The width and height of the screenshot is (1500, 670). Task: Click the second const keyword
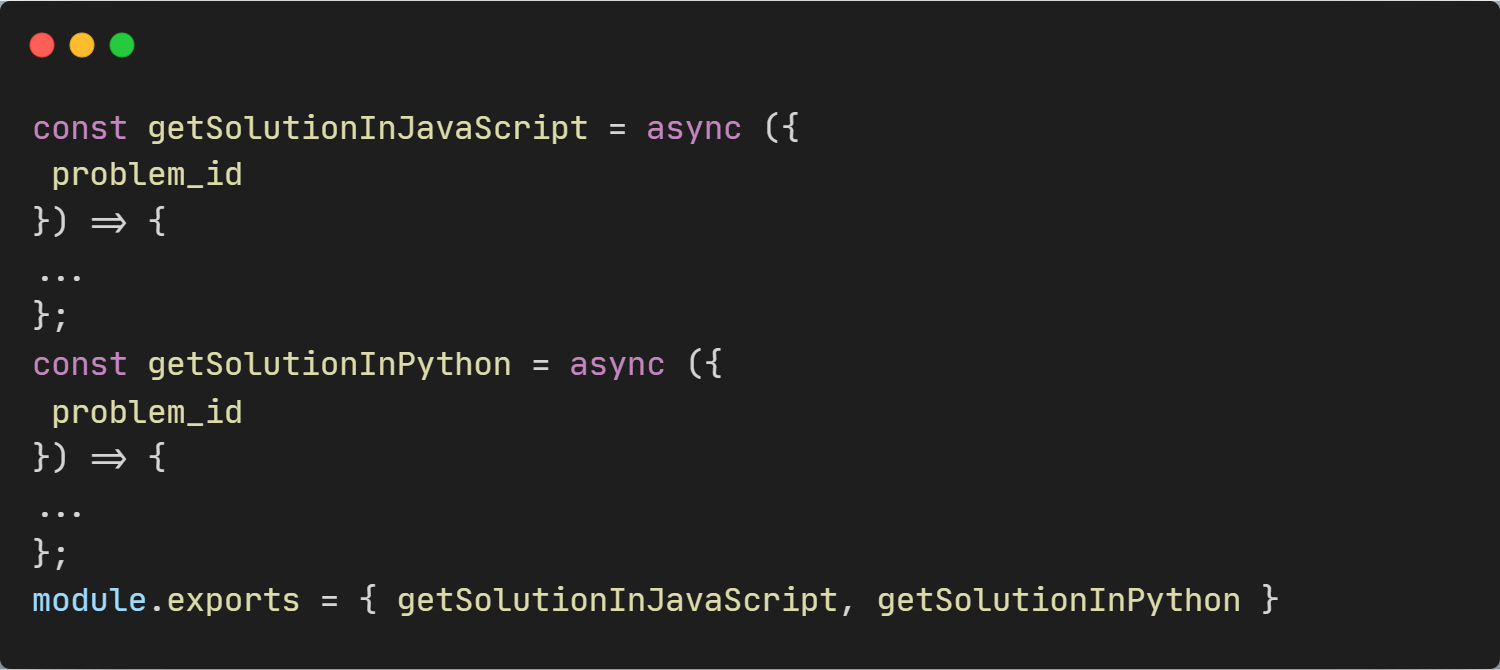click(x=80, y=364)
